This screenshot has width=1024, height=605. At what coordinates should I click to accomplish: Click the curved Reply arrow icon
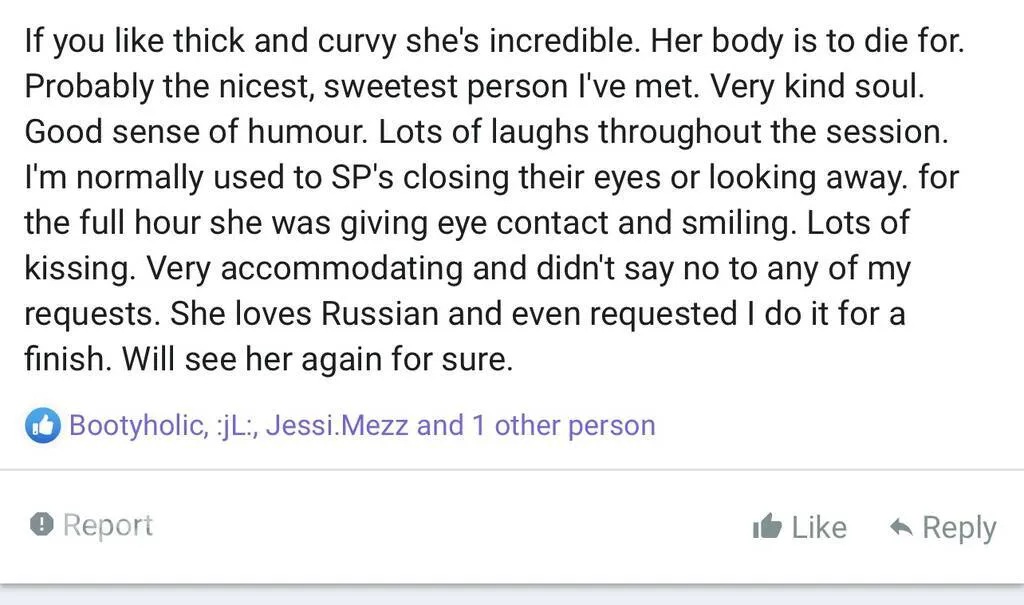[900, 527]
